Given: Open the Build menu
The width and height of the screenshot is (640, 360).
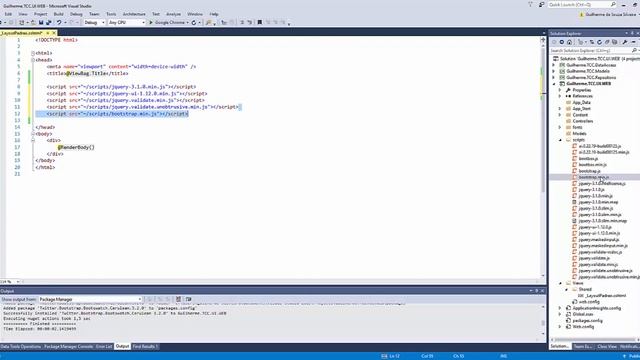Looking at the screenshot, I should [58, 14].
